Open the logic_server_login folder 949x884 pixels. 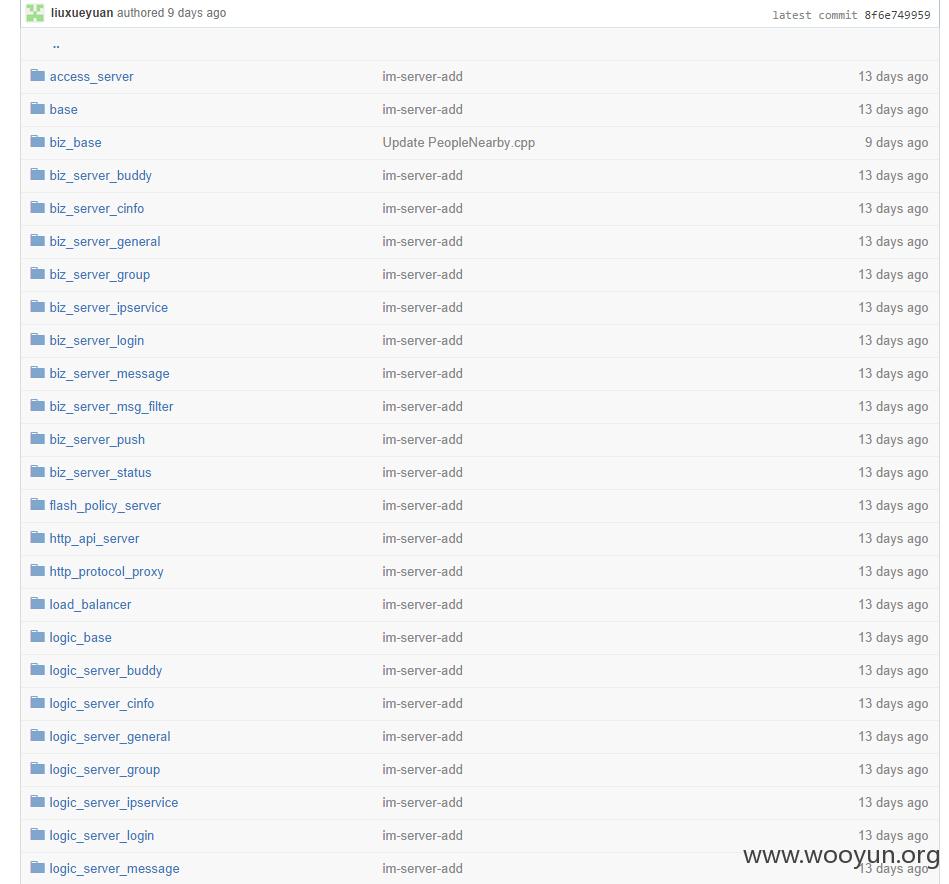[102, 836]
